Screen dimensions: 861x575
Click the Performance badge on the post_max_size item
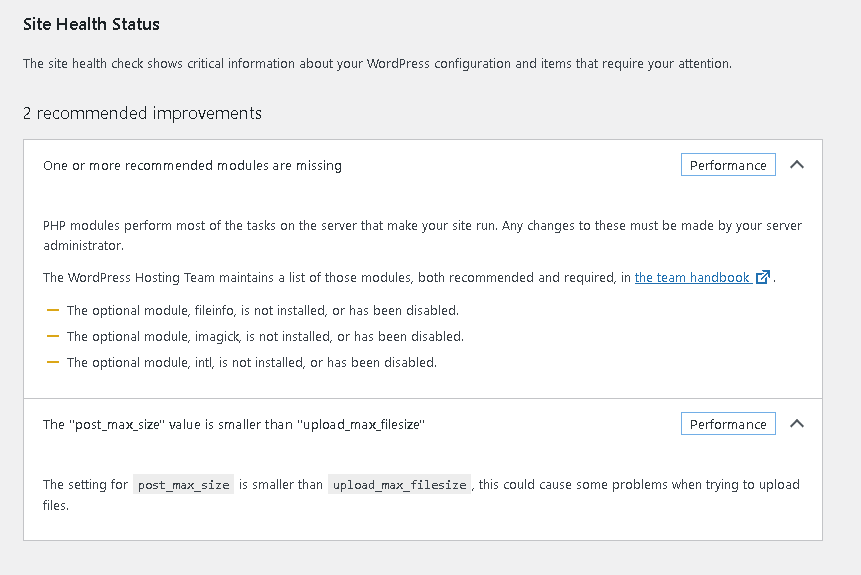(x=728, y=424)
